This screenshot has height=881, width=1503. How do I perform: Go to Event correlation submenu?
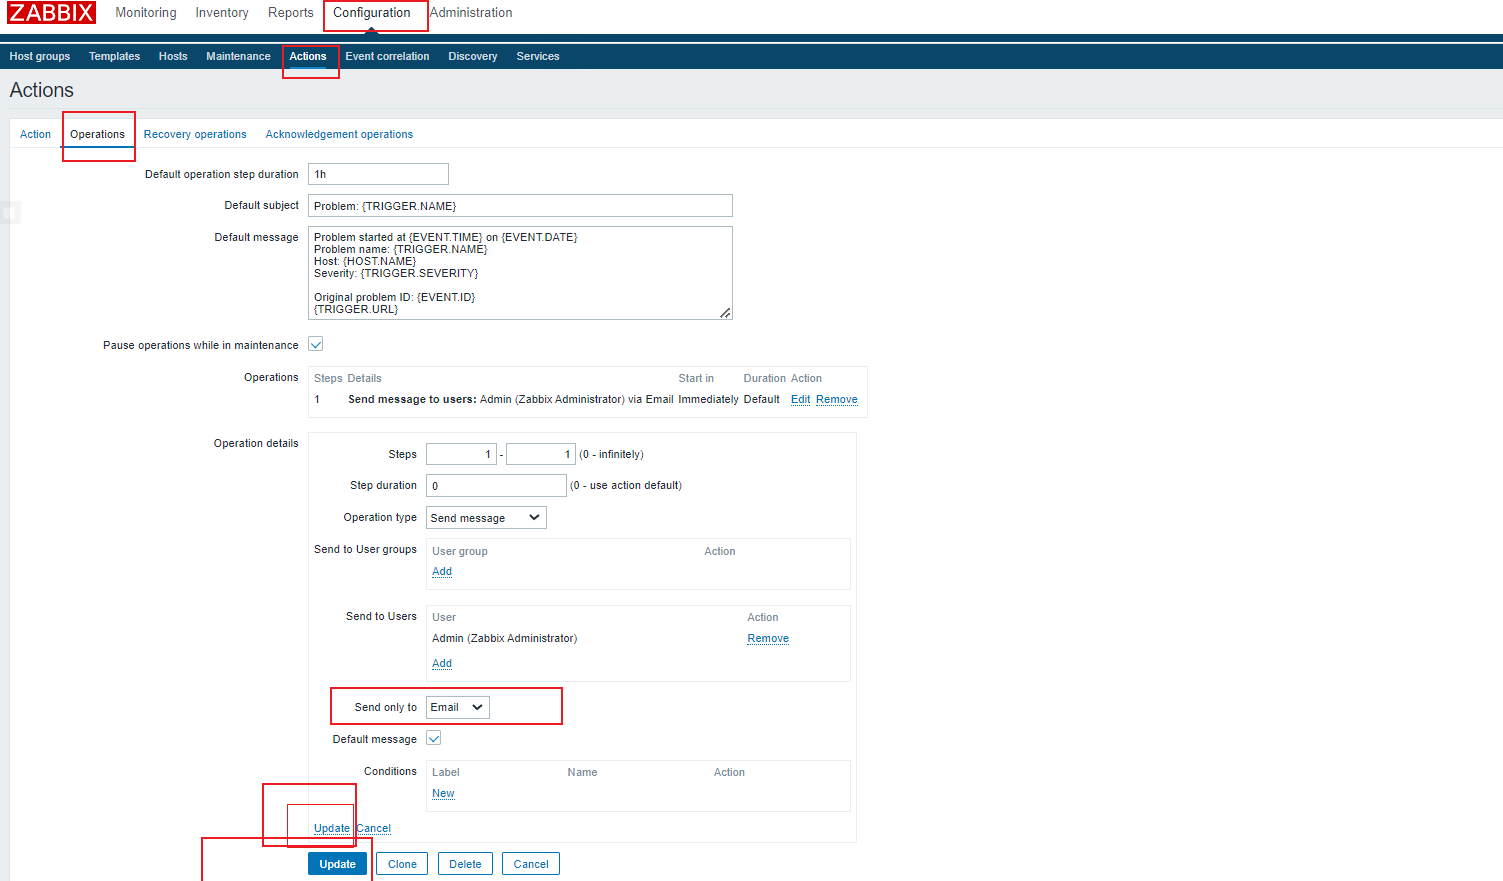click(x=387, y=56)
